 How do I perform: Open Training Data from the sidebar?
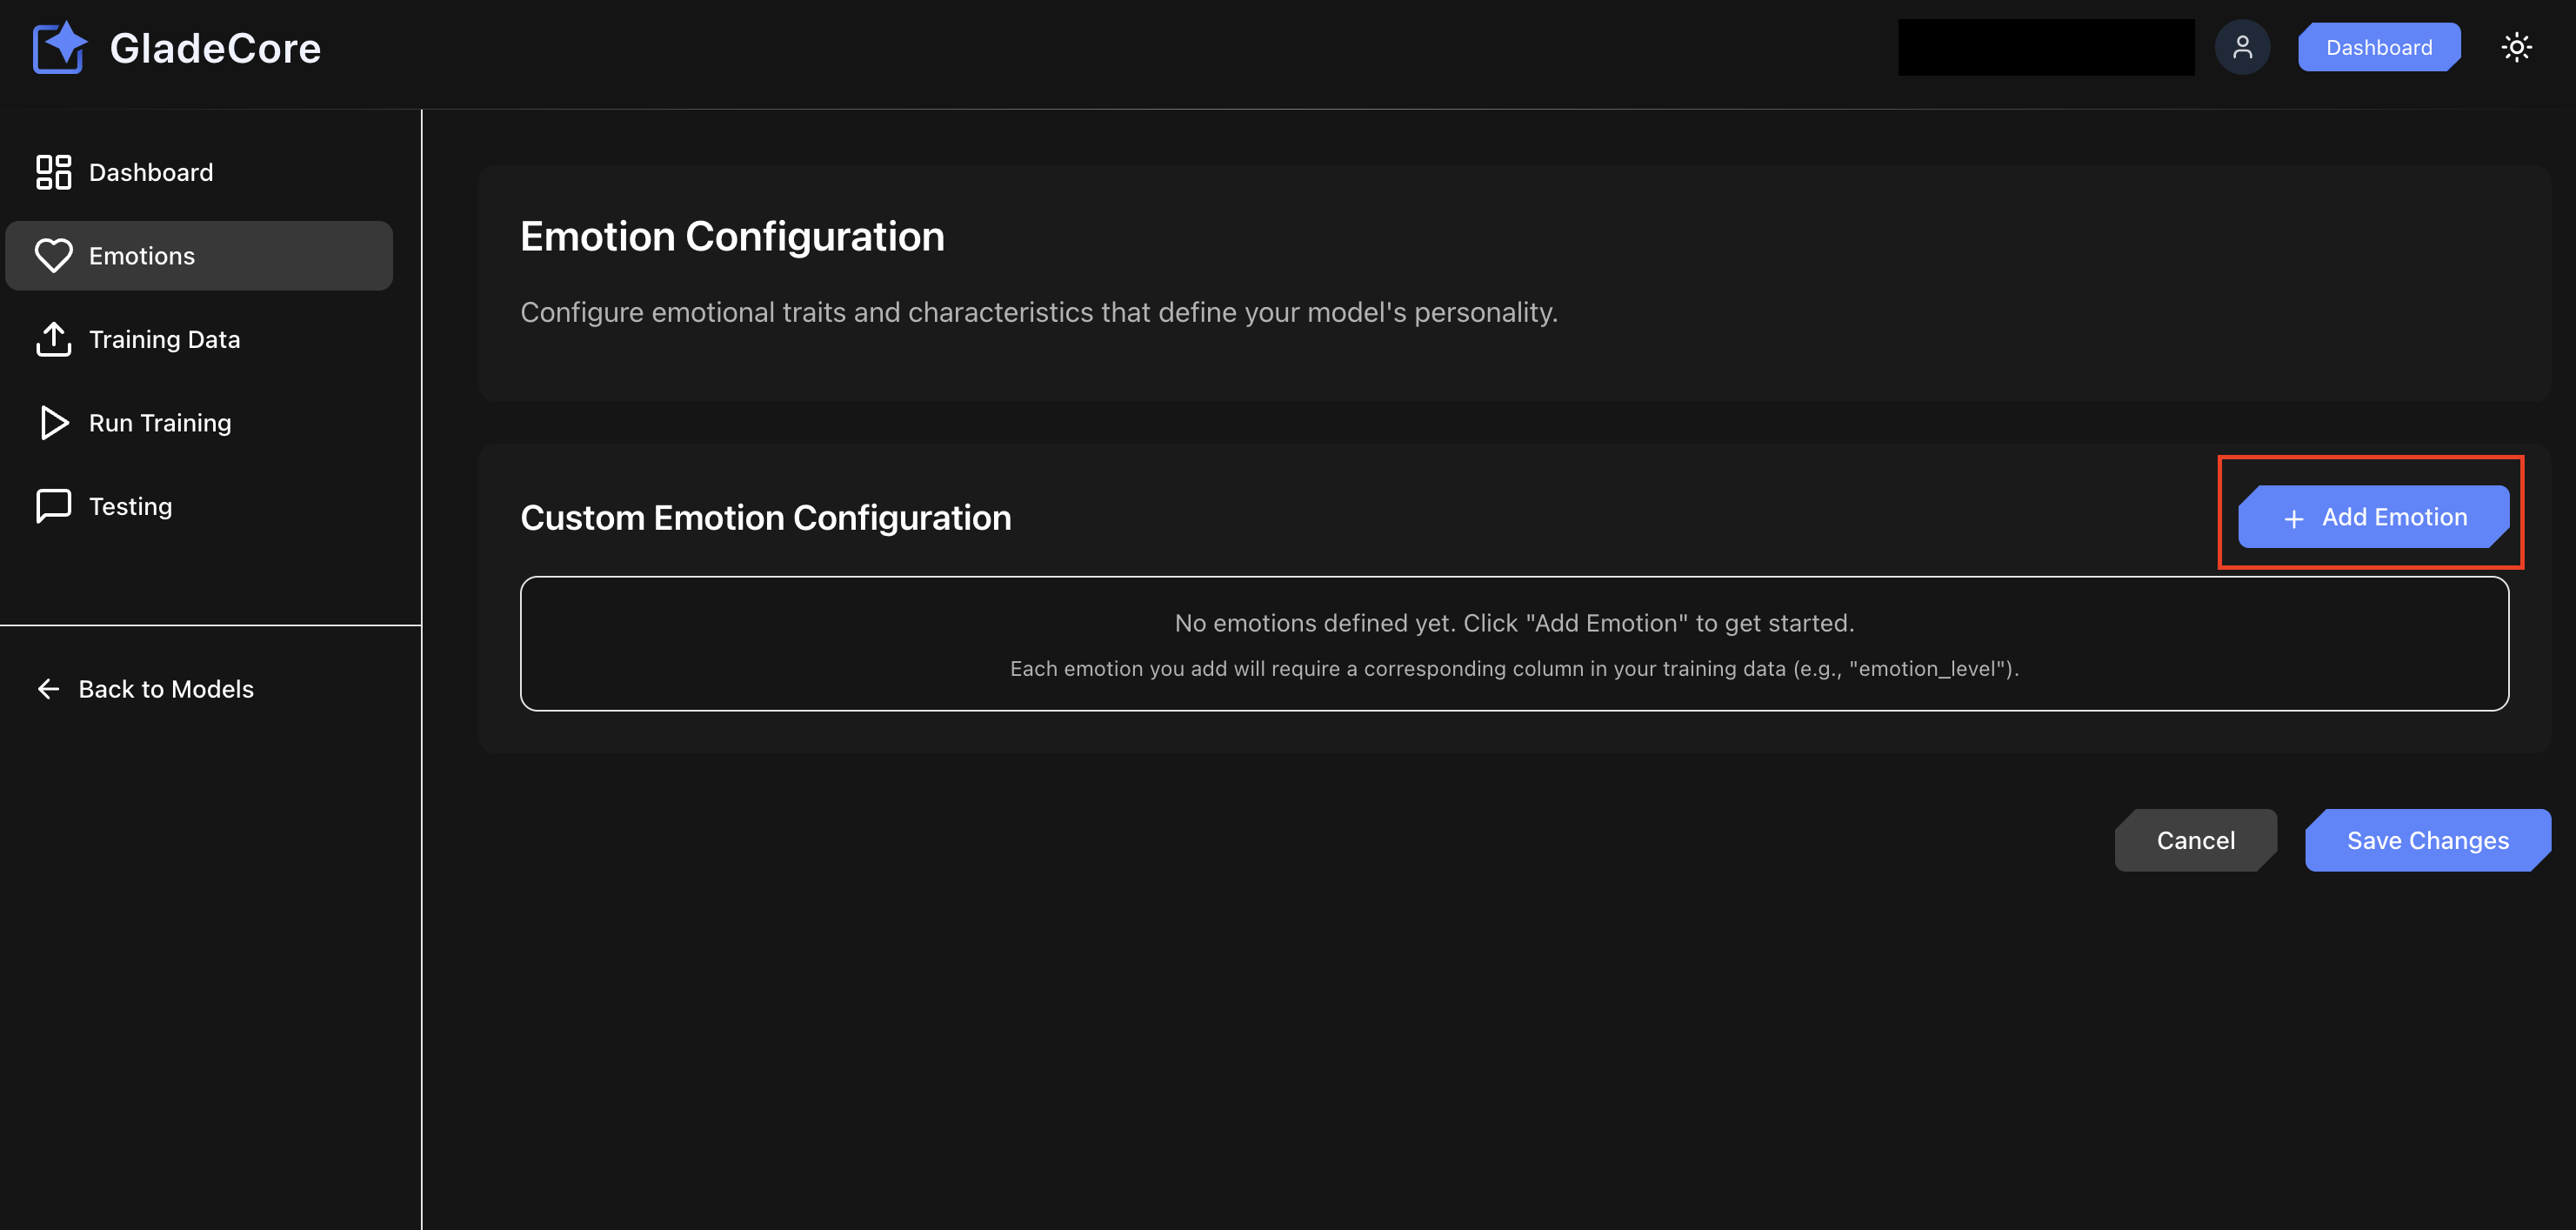[164, 339]
